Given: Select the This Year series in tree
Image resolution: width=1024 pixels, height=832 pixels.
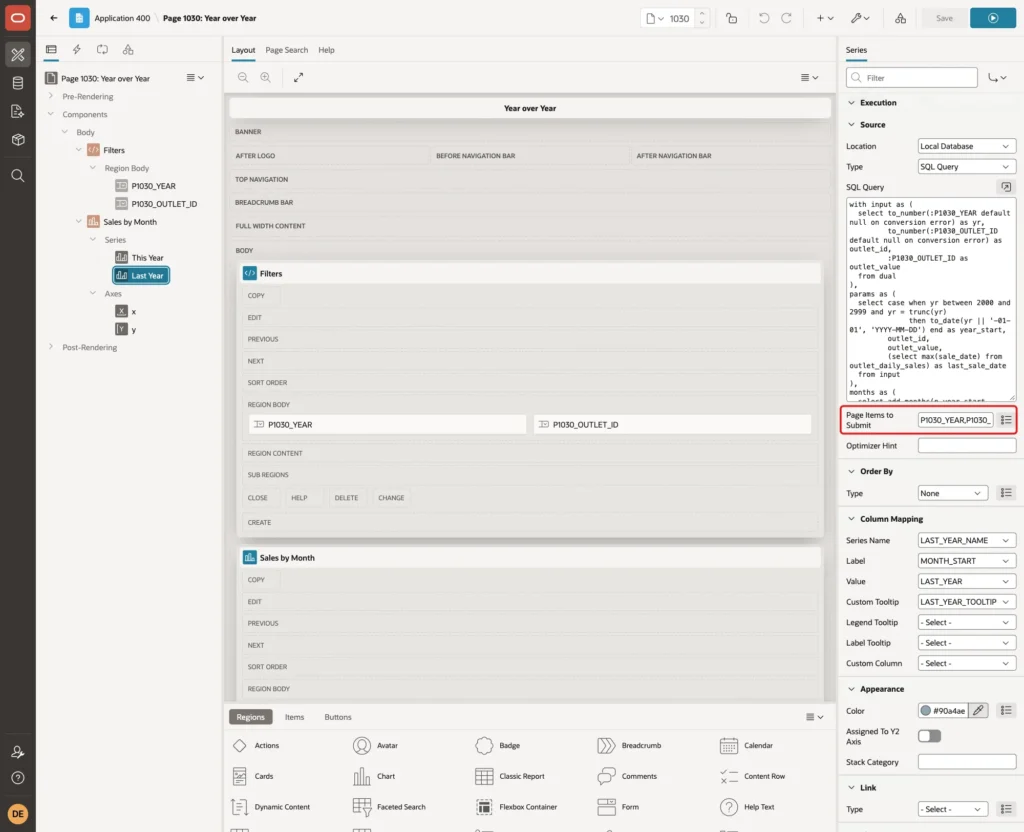Looking at the screenshot, I should click(x=148, y=257).
